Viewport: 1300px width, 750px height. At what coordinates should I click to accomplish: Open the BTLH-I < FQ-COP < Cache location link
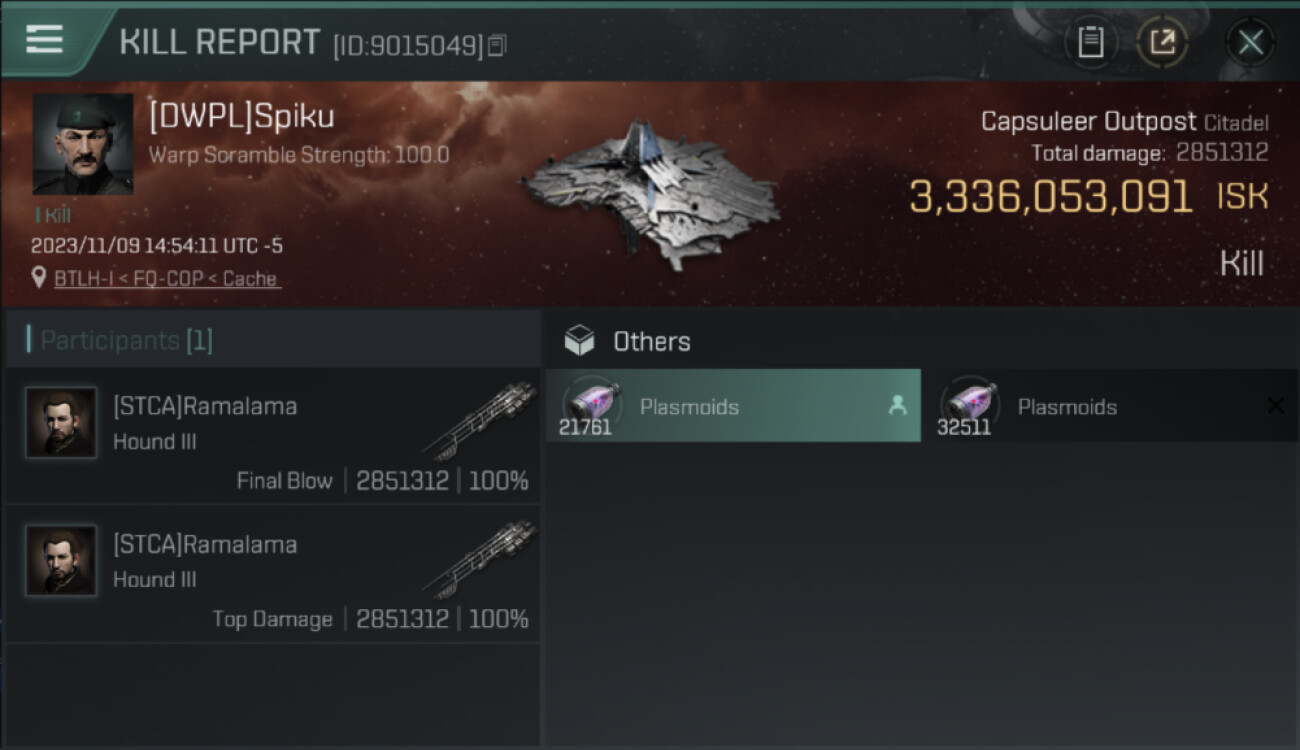click(x=166, y=279)
